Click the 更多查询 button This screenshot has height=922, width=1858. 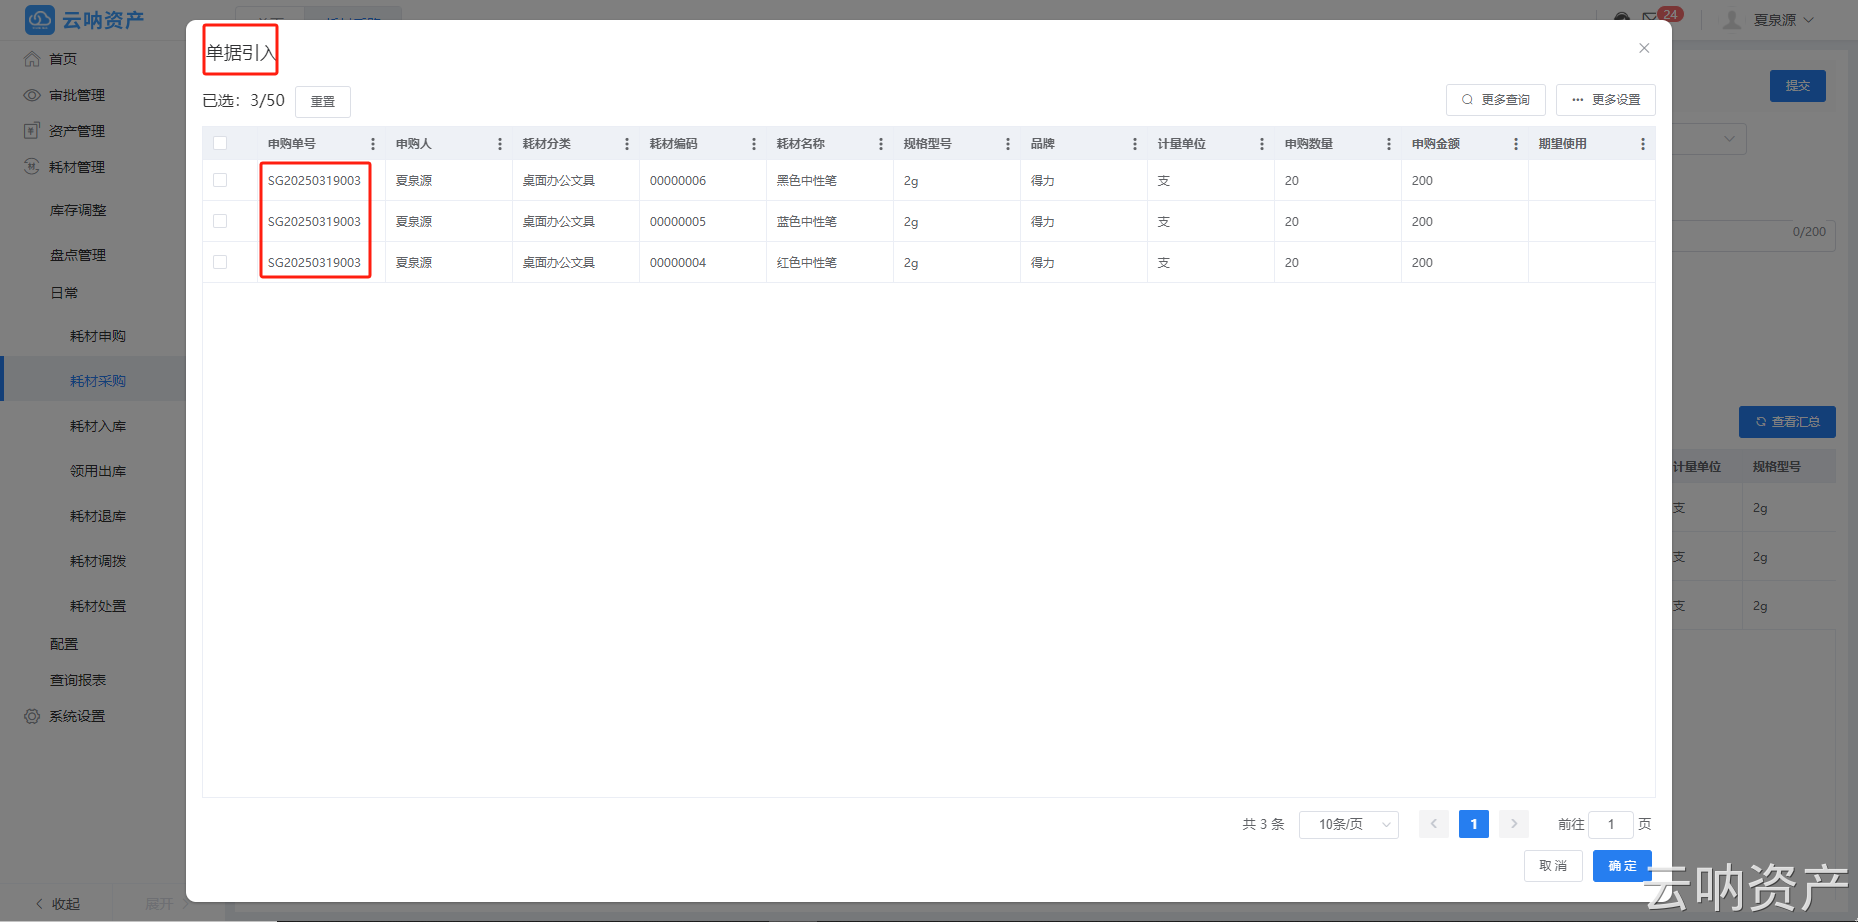click(x=1496, y=100)
